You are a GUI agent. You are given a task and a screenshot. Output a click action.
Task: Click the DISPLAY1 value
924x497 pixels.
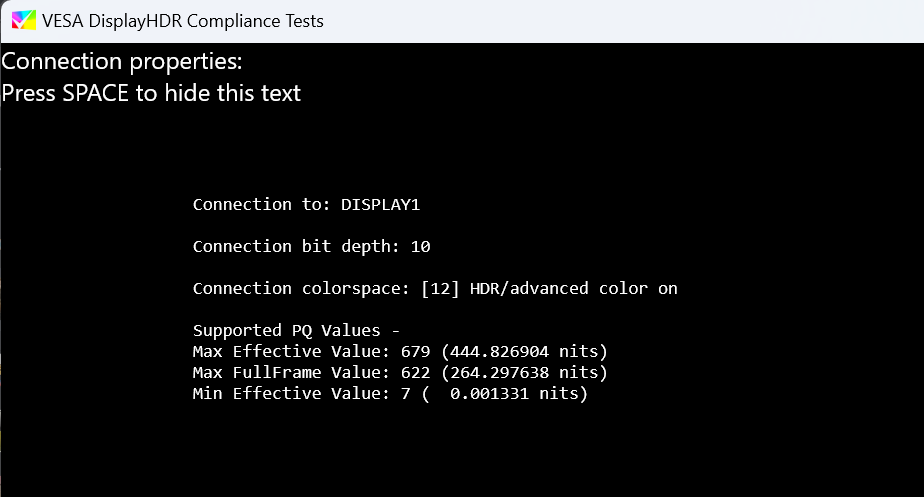[x=381, y=204]
